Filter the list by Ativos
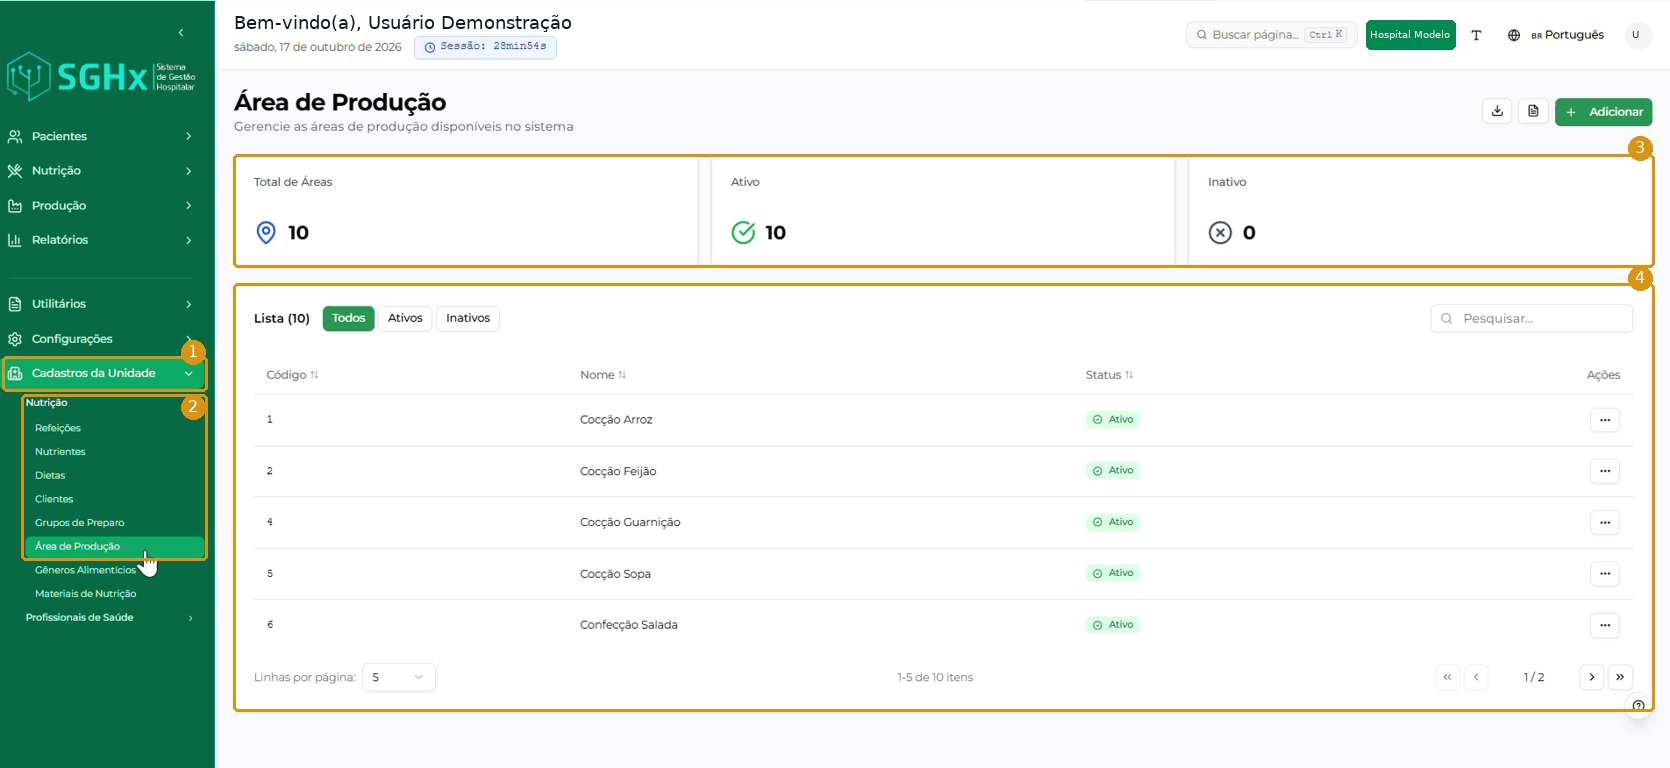The height and width of the screenshot is (768, 1670). (x=405, y=318)
